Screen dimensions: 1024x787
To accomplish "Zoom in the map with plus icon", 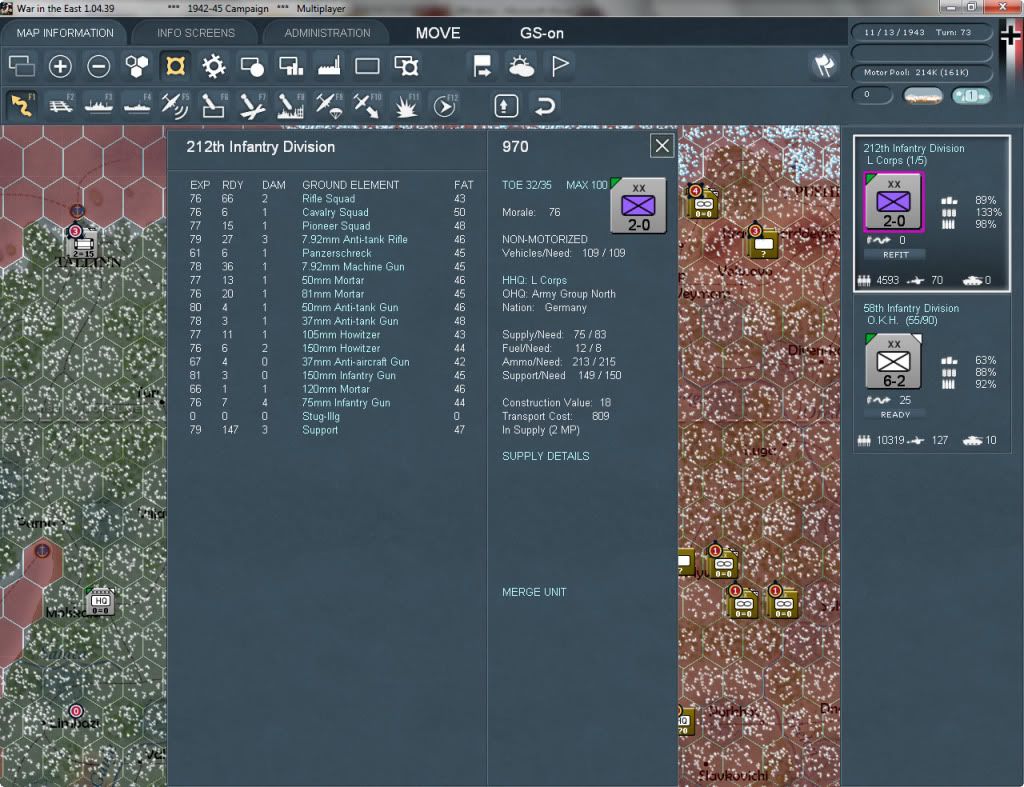I will pos(60,66).
